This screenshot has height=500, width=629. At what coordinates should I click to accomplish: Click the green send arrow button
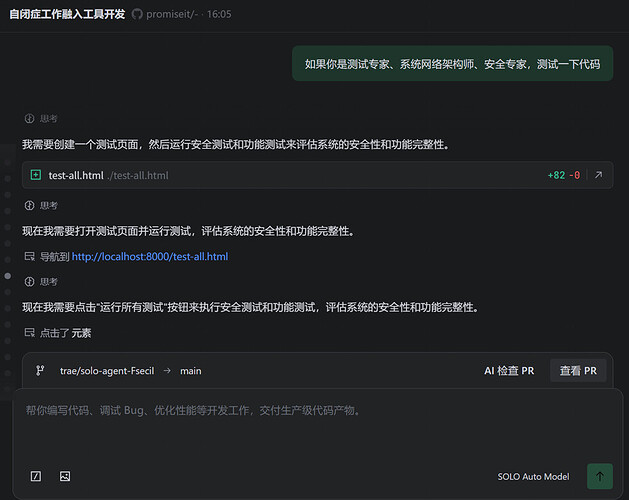pos(600,476)
